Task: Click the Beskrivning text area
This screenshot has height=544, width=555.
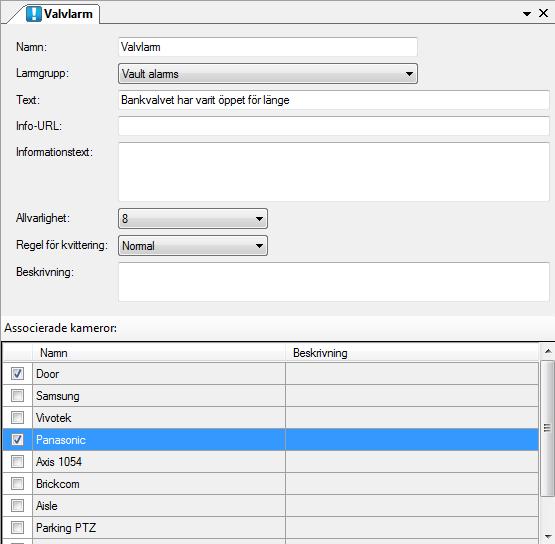Action: pyautogui.click(x=334, y=282)
